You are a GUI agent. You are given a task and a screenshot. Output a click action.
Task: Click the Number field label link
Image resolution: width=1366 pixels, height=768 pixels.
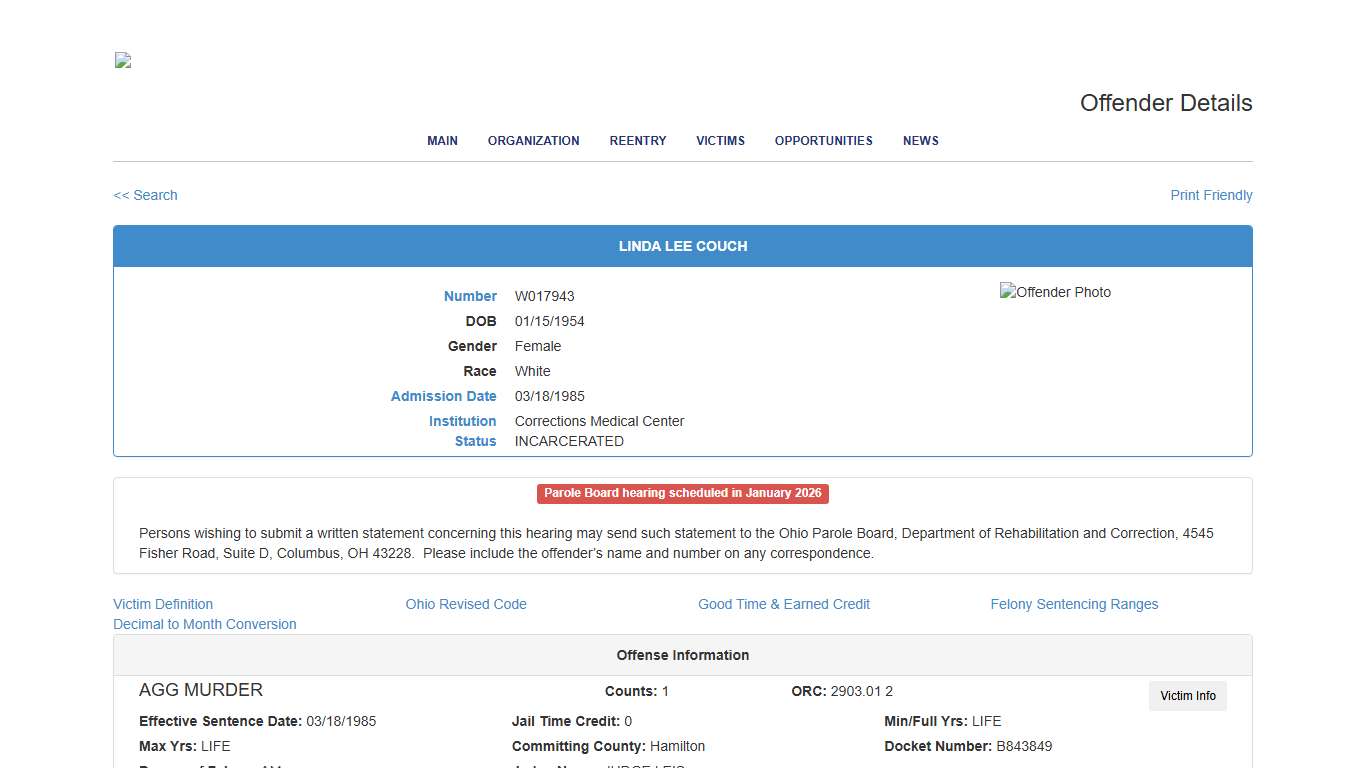tap(470, 296)
